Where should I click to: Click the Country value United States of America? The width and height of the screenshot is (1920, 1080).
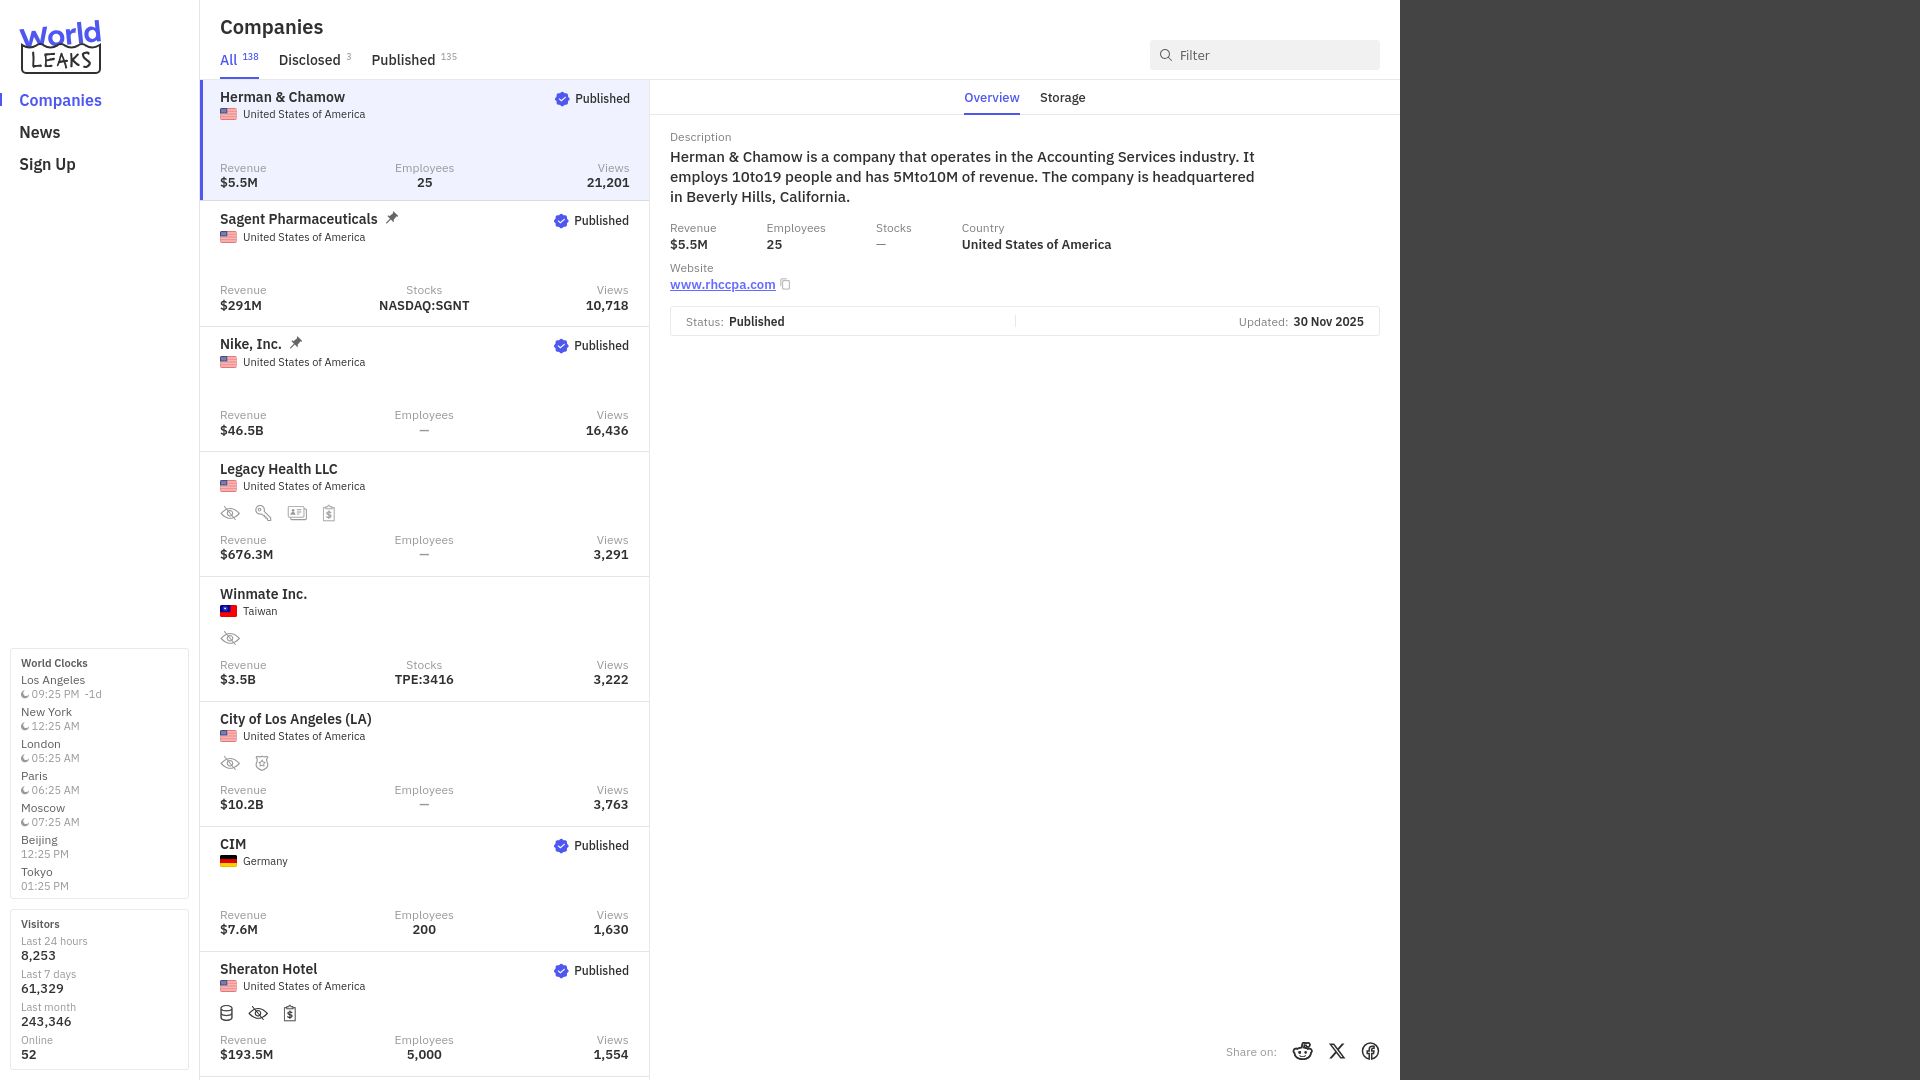(x=1036, y=245)
